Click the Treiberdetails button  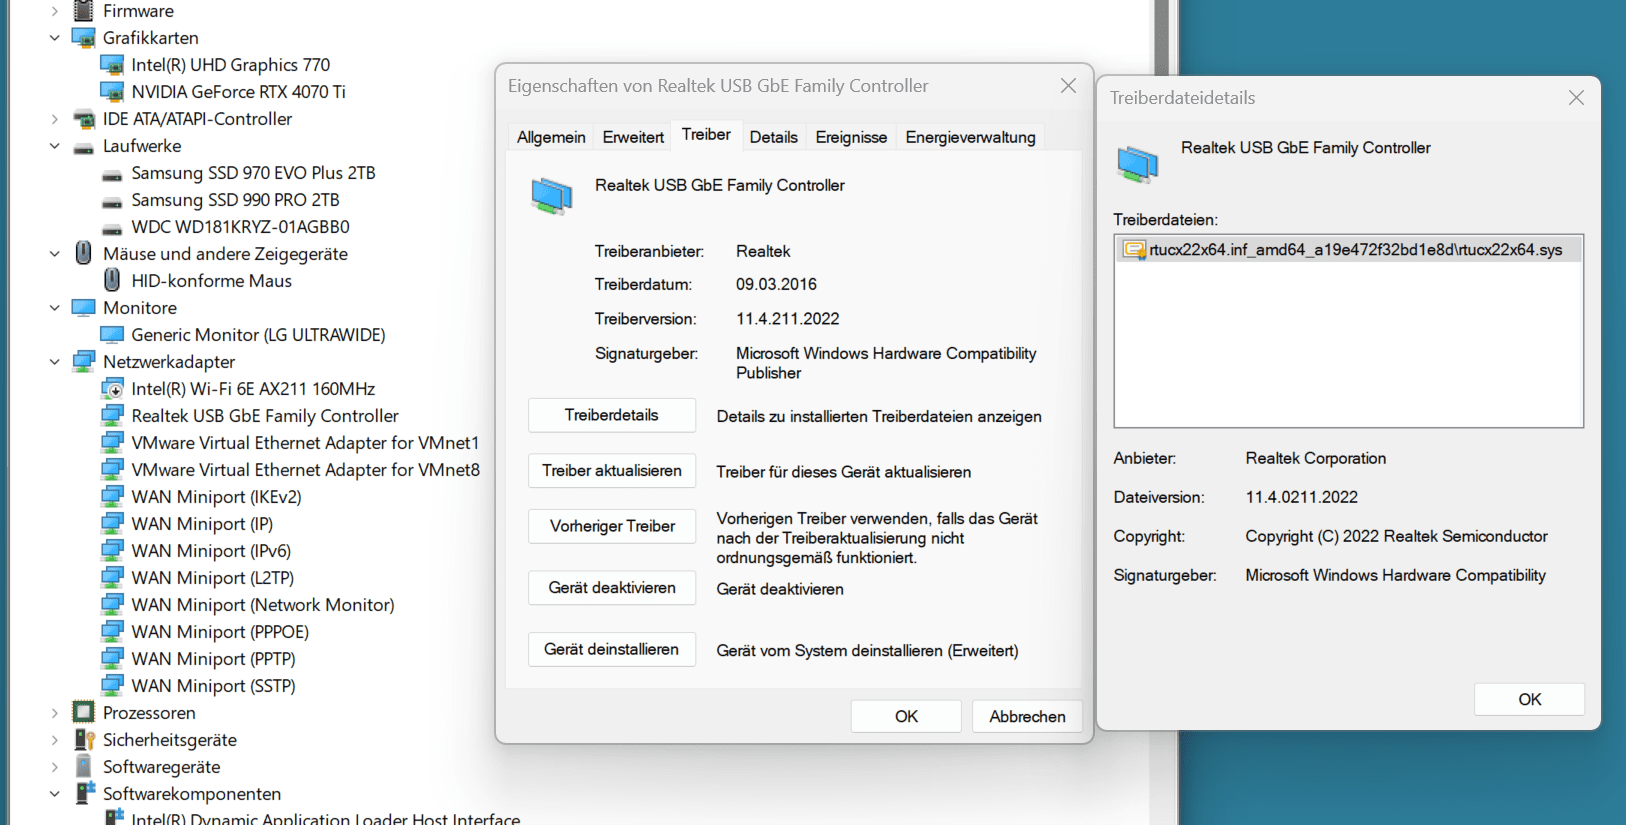612,415
